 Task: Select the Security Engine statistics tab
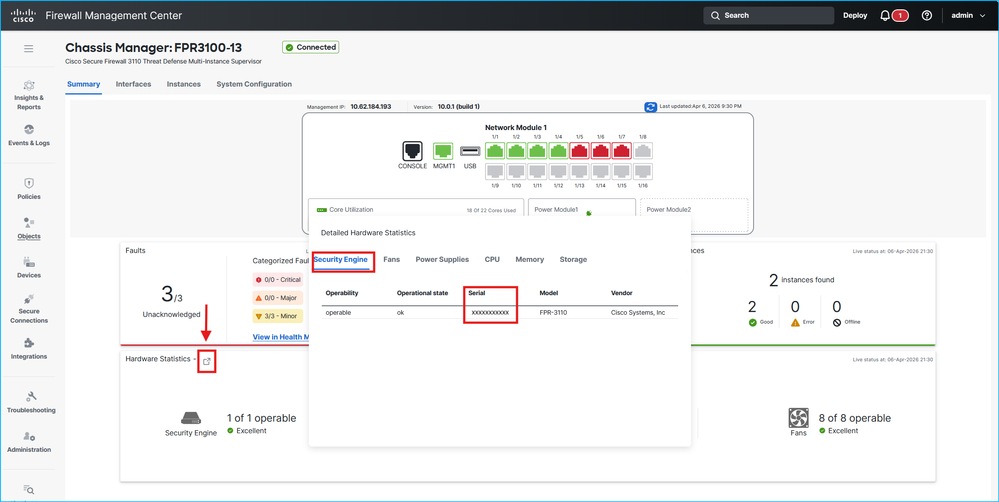[340, 260]
